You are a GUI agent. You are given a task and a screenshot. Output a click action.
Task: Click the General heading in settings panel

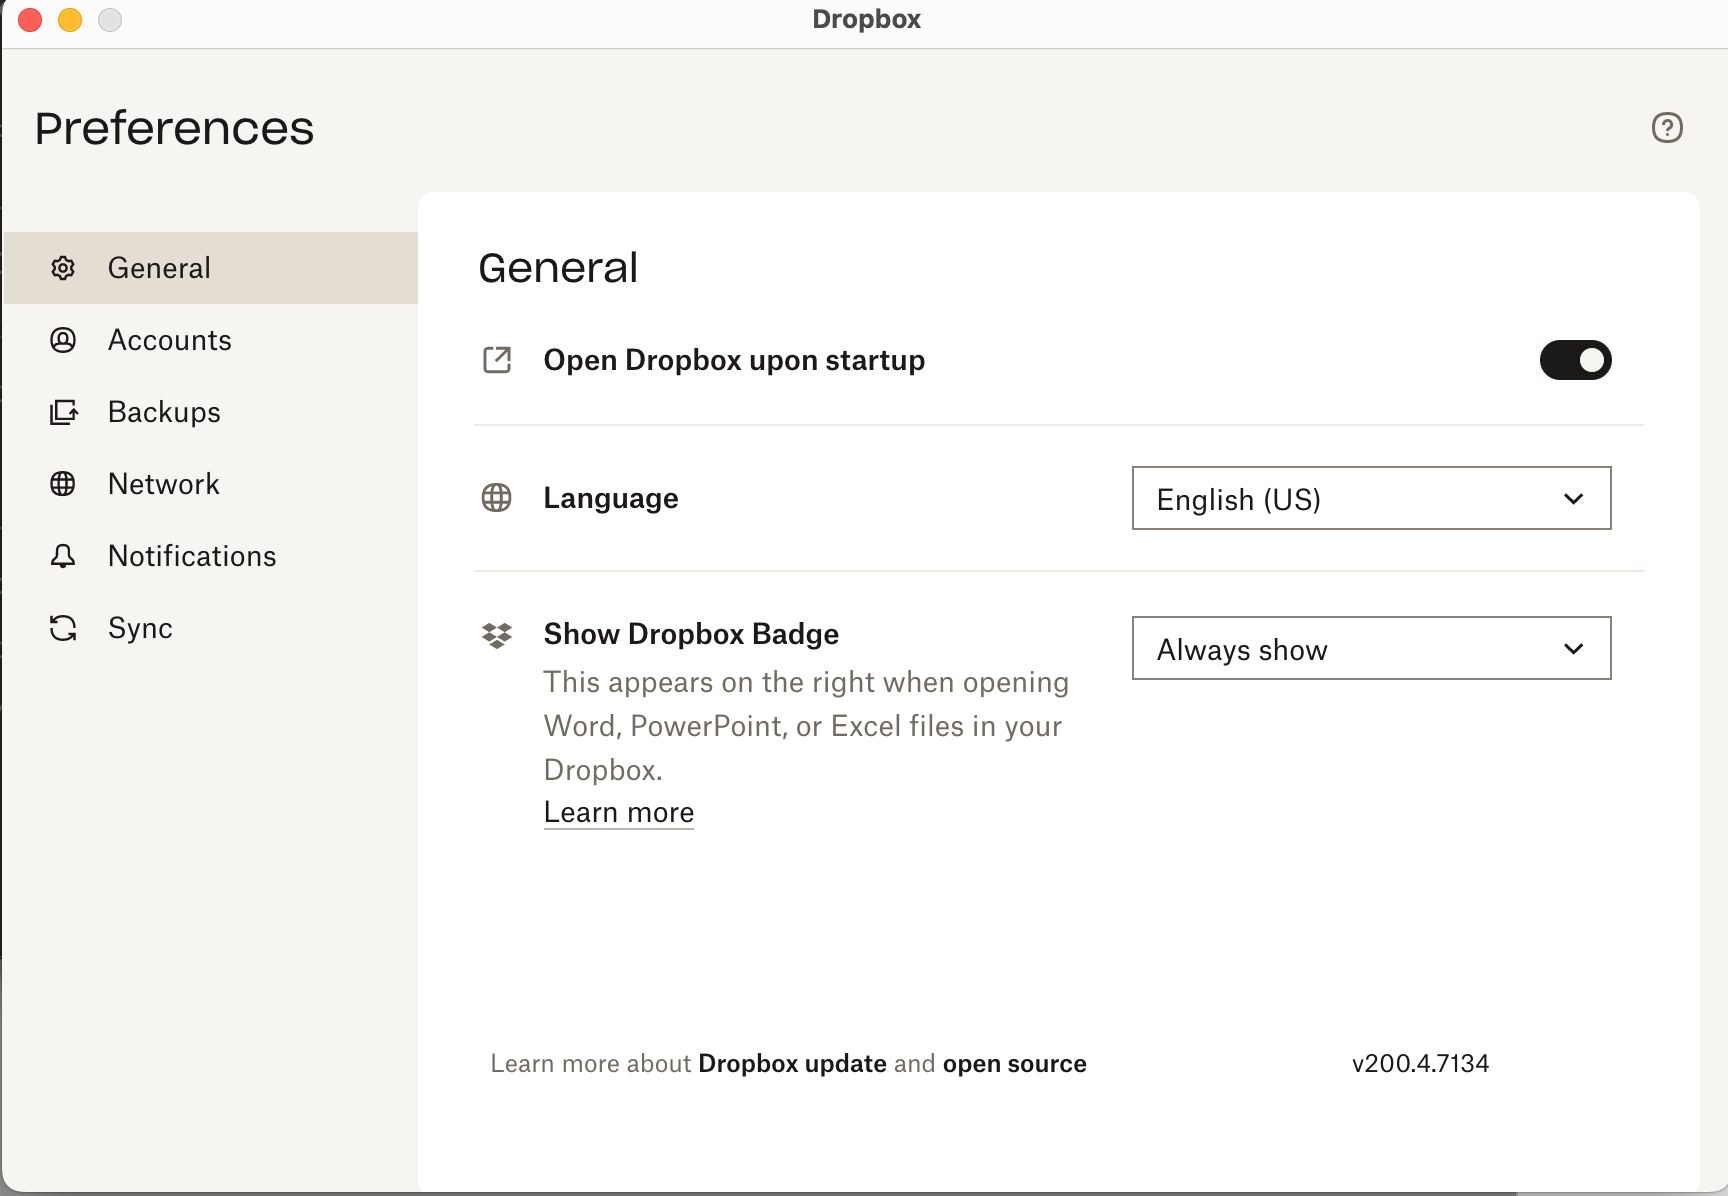point(558,268)
